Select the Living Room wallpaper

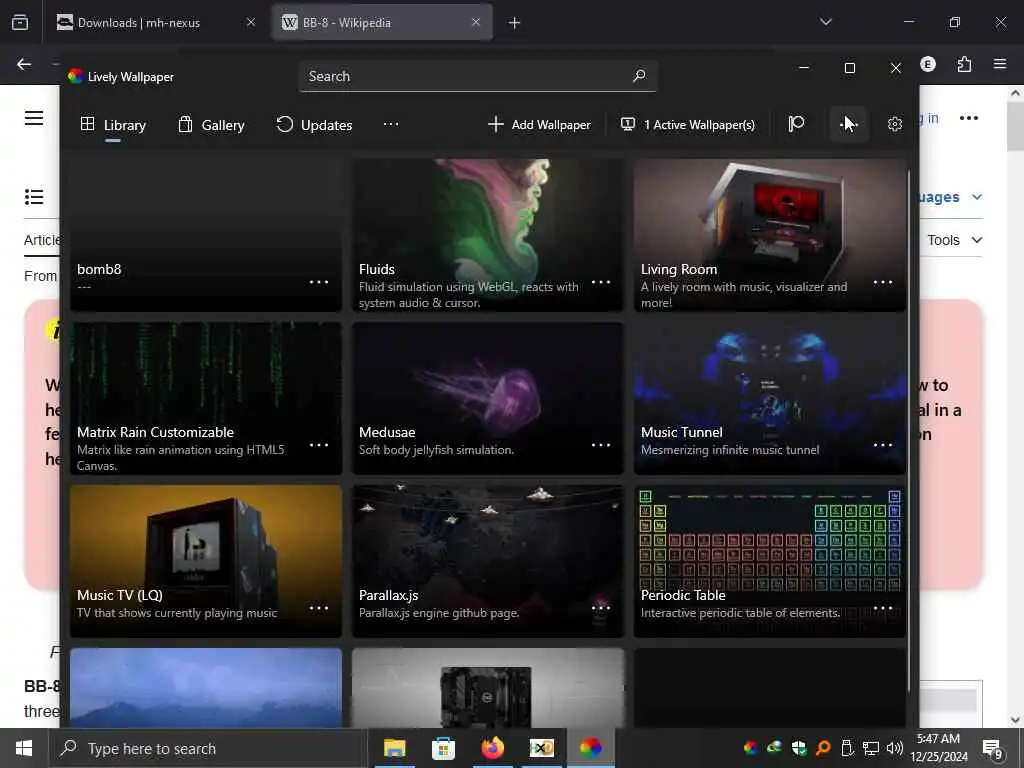click(x=770, y=235)
